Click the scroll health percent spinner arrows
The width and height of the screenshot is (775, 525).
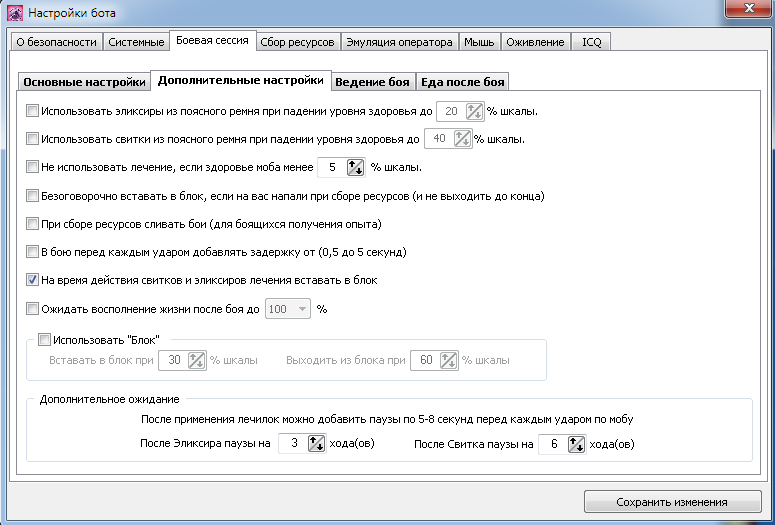pos(462,138)
